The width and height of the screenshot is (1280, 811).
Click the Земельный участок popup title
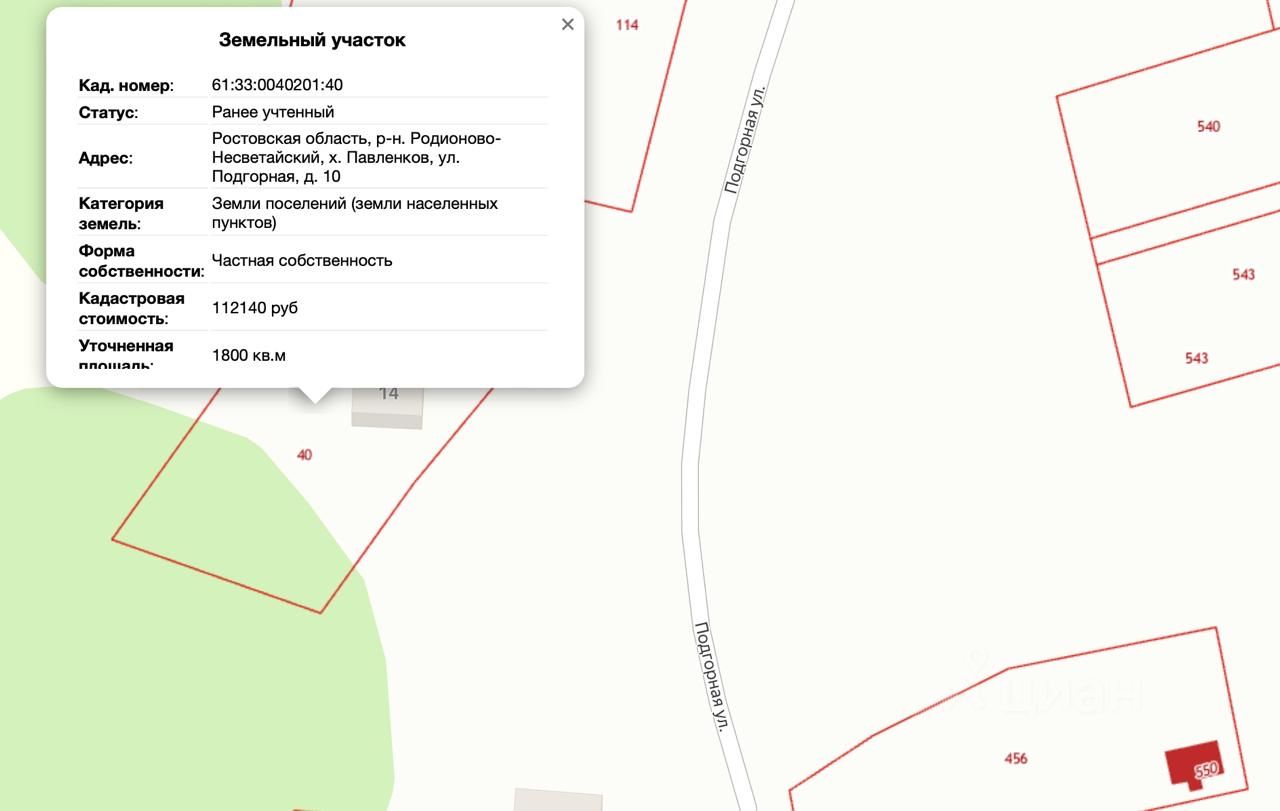[312, 40]
